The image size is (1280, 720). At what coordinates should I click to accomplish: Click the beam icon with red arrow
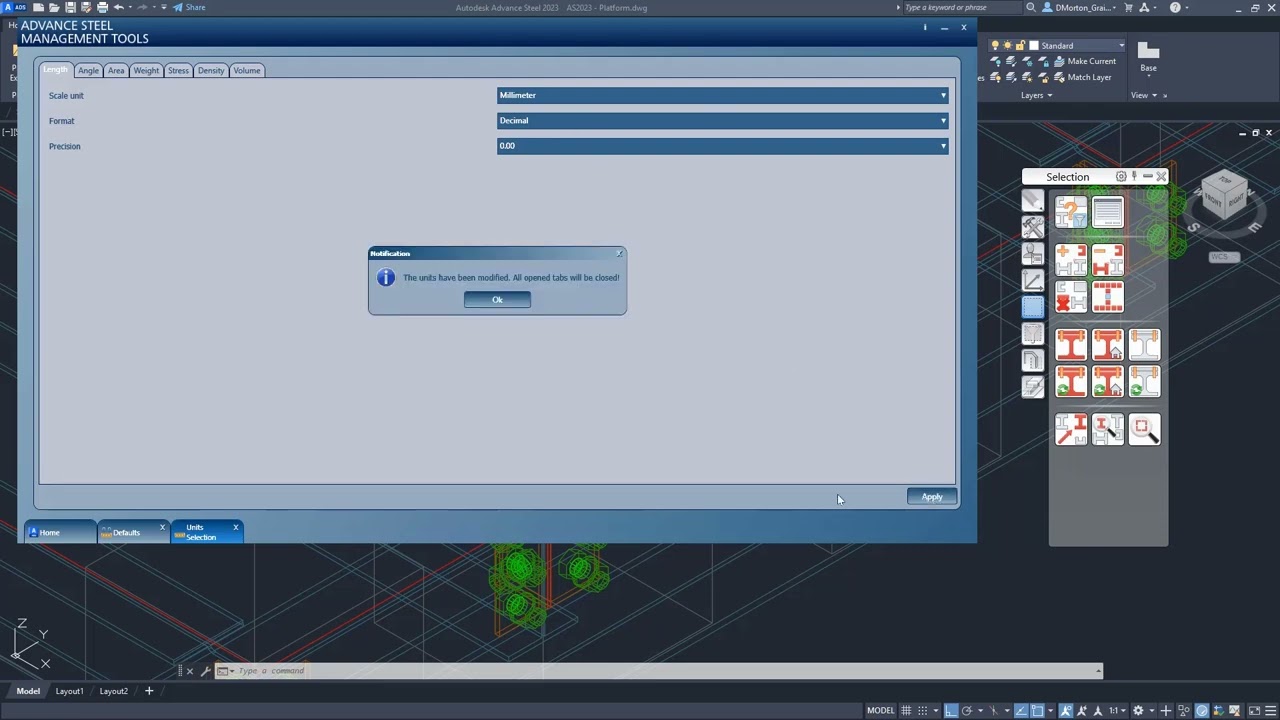point(1071,429)
